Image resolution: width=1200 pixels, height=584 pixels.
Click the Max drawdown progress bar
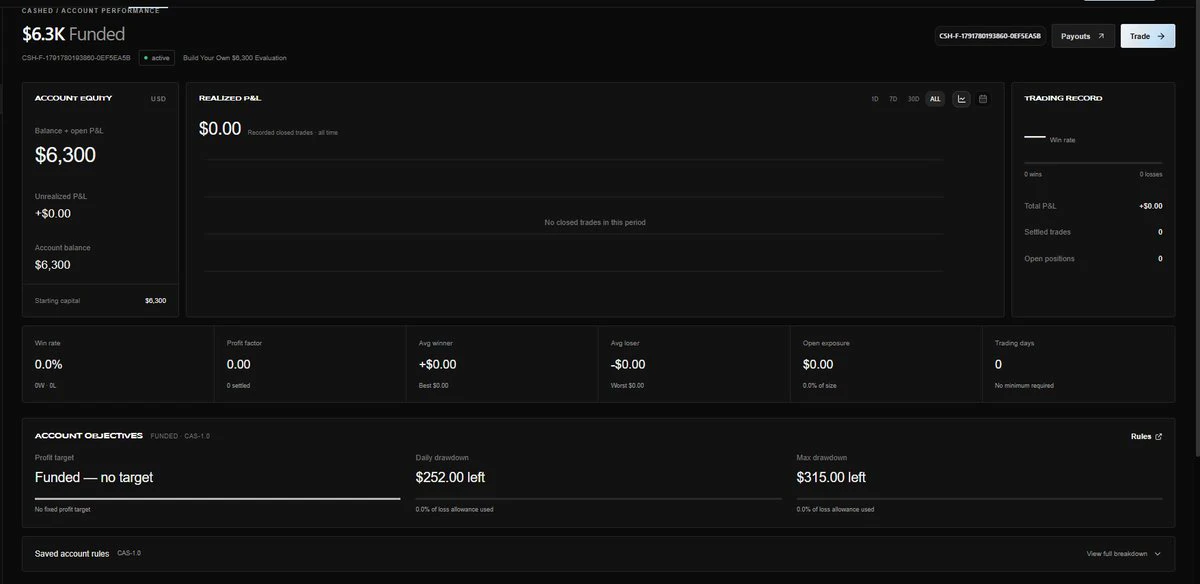(x=980, y=498)
